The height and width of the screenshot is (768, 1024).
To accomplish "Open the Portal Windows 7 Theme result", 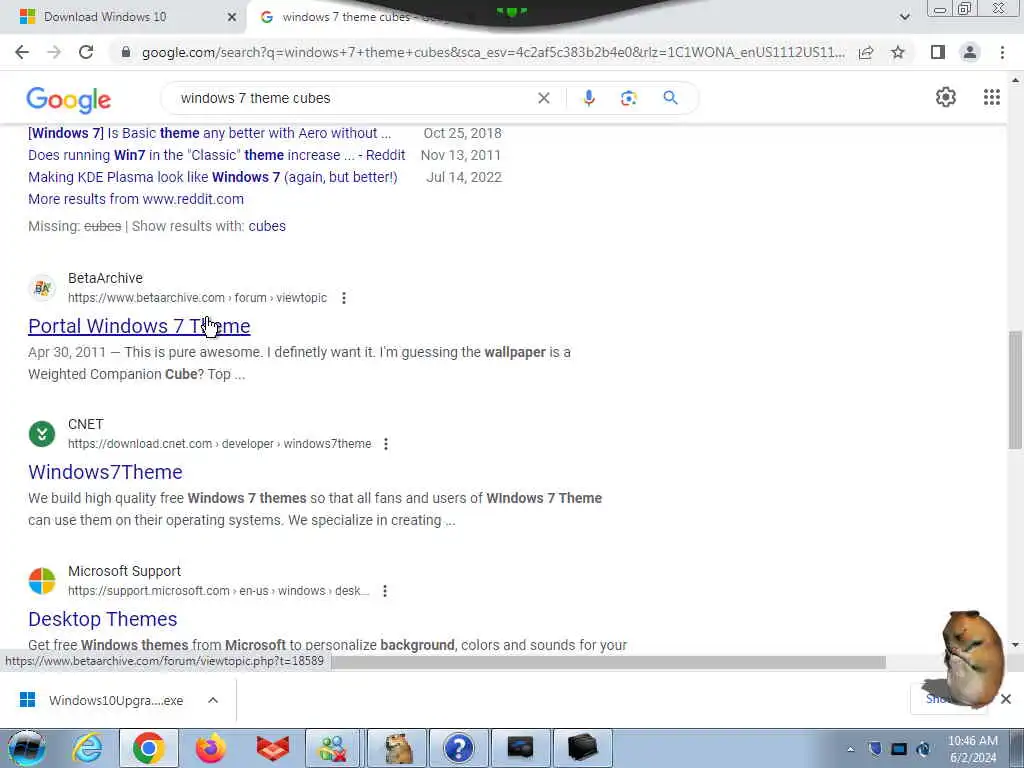I will (x=139, y=326).
